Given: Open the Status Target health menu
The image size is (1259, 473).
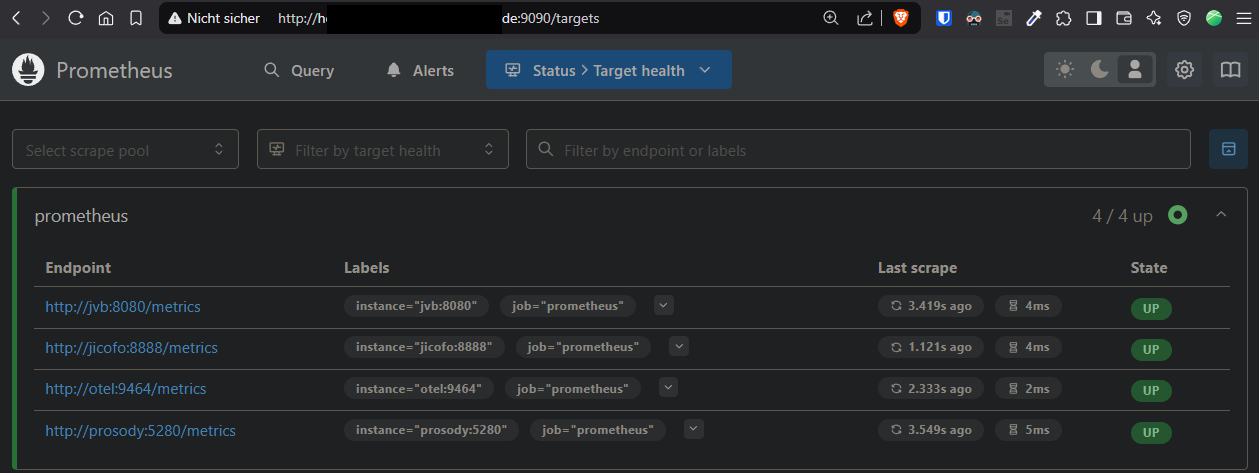Looking at the screenshot, I should coord(608,71).
